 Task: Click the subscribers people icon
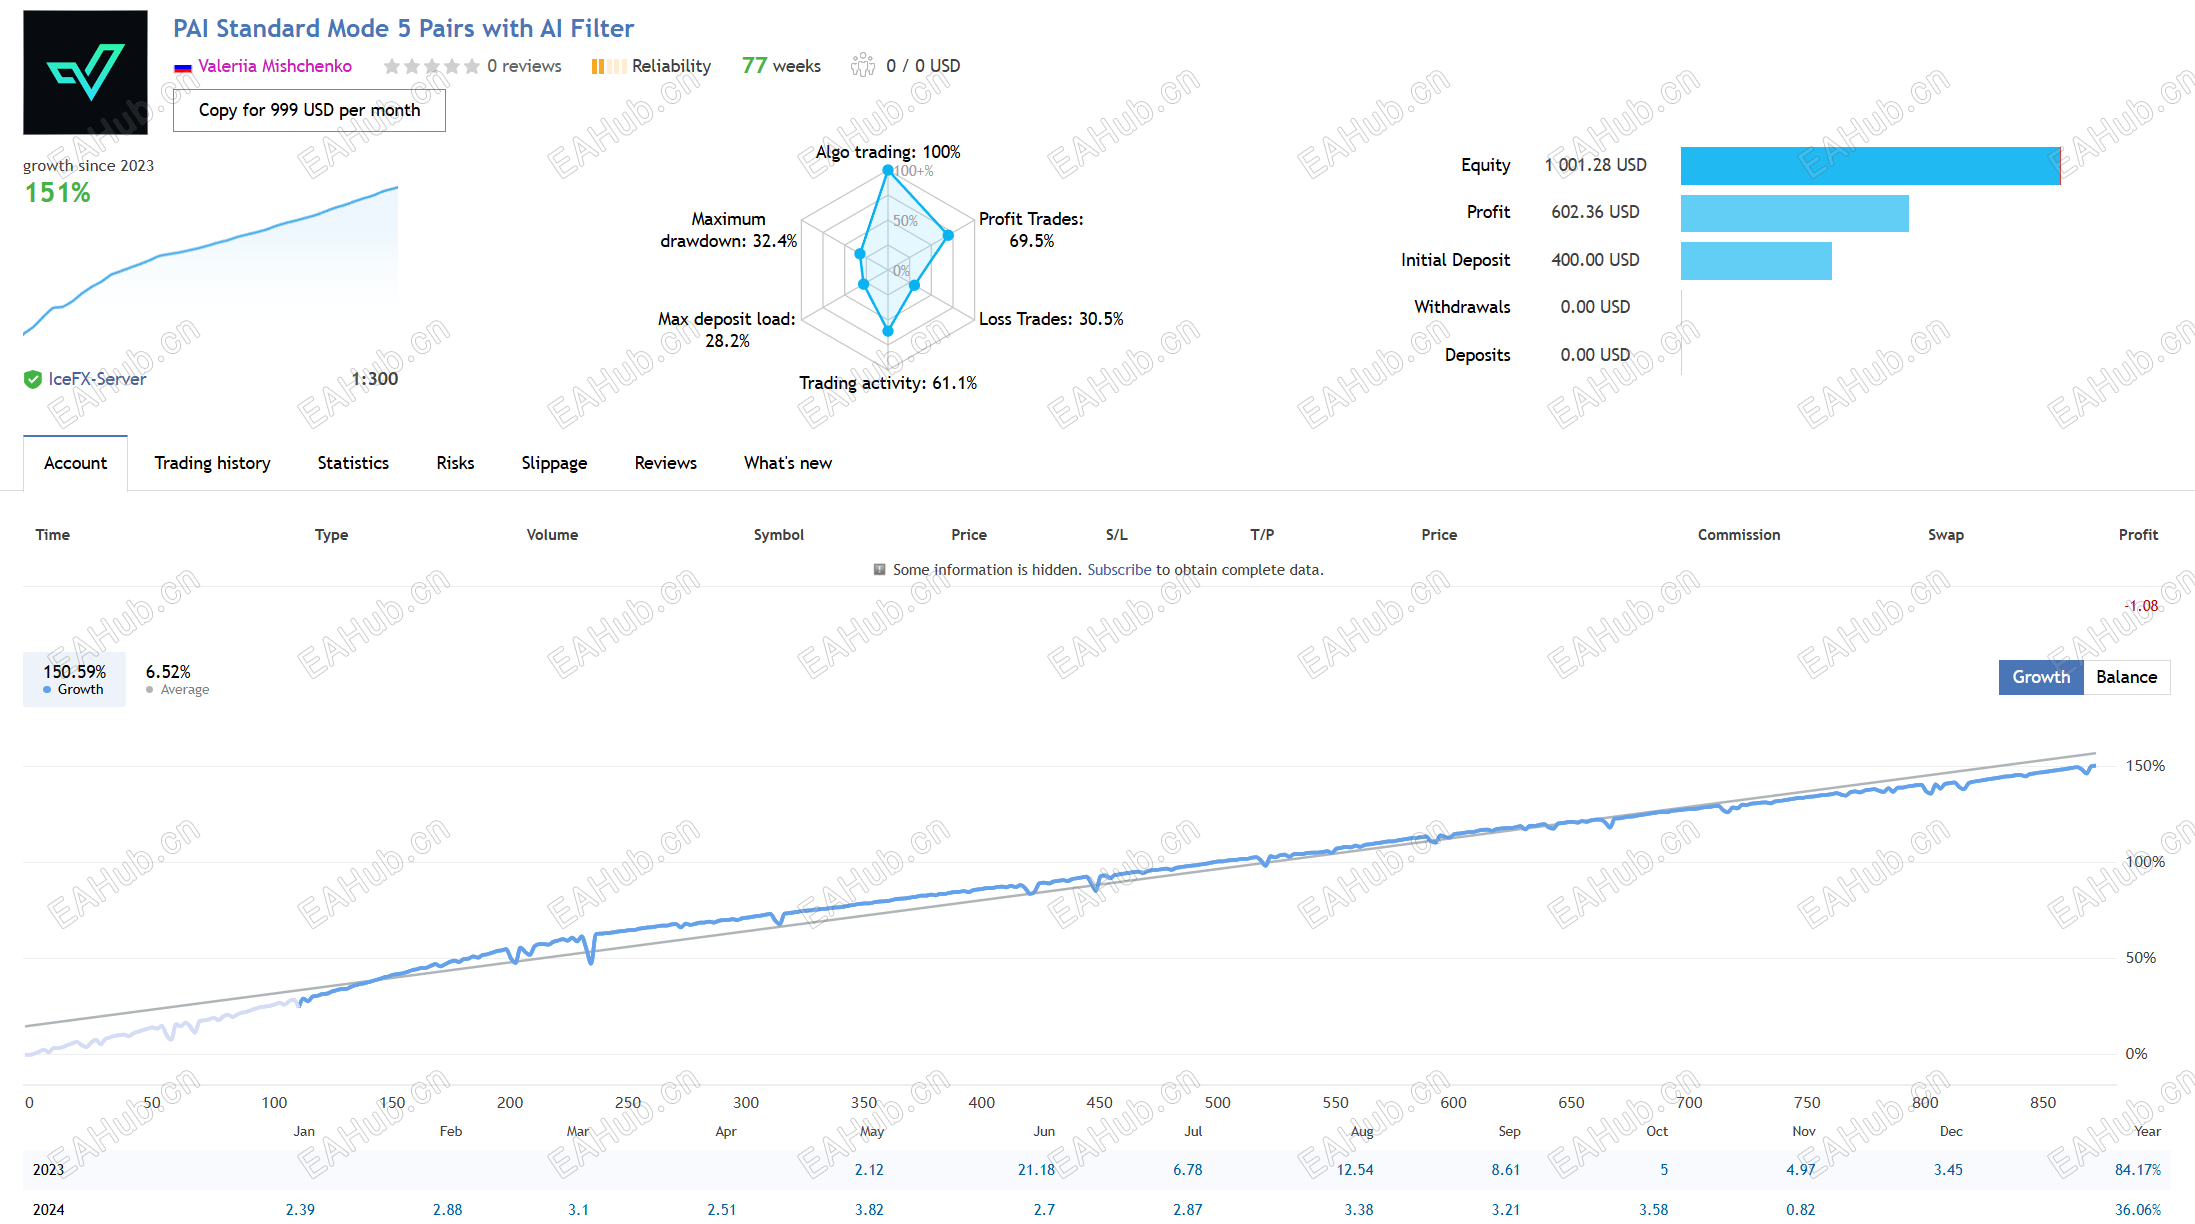863,66
